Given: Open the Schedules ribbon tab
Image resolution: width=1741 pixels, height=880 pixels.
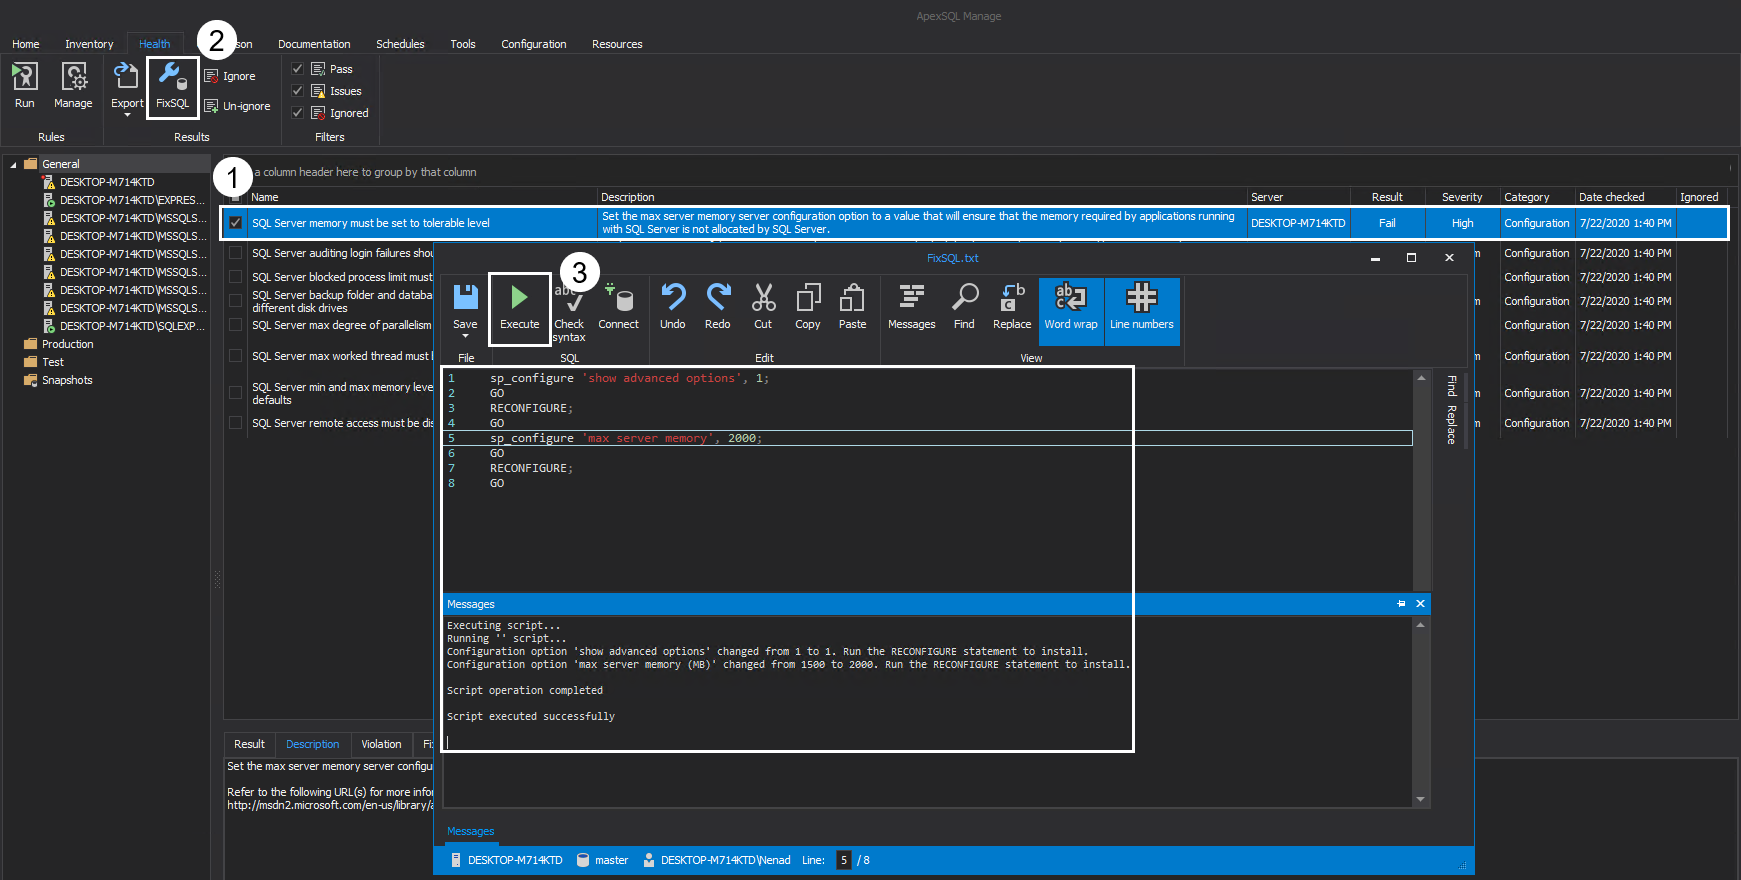Looking at the screenshot, I should 400,44.
